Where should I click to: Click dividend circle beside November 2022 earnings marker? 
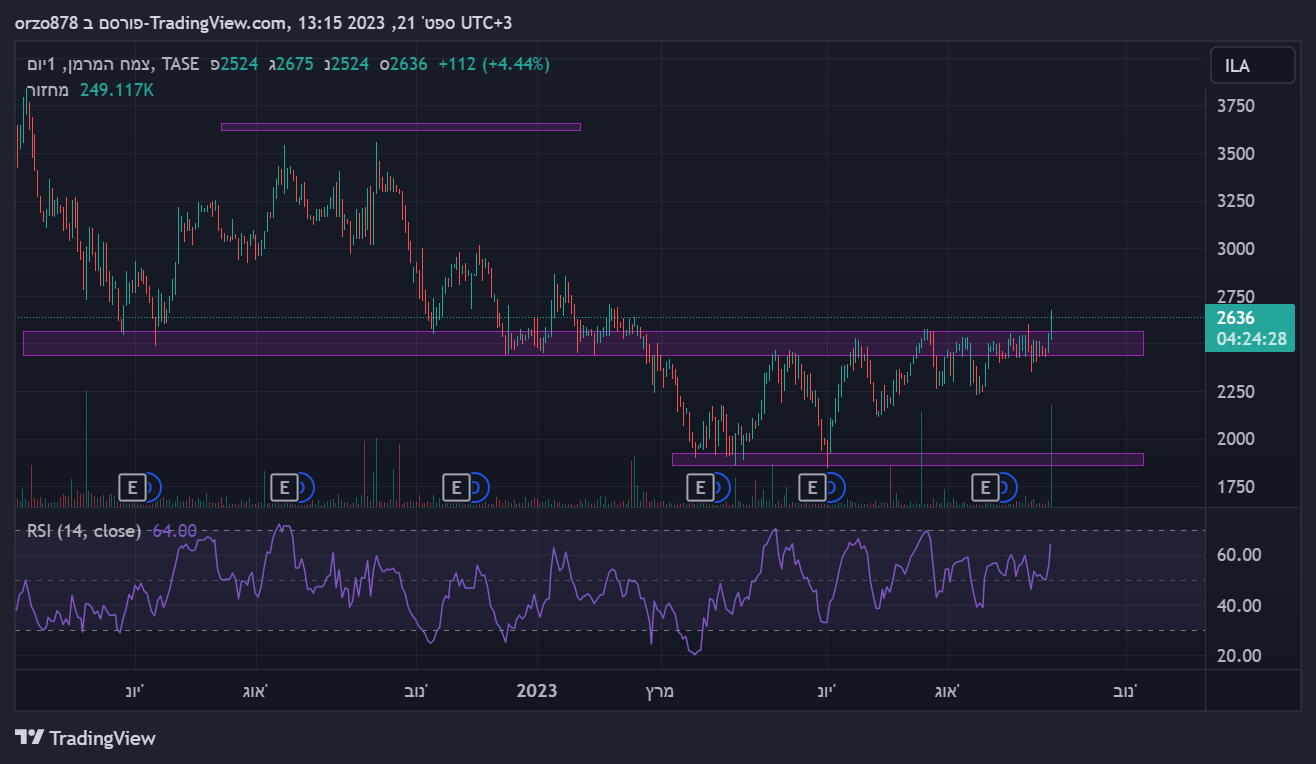tap(478, 488)
